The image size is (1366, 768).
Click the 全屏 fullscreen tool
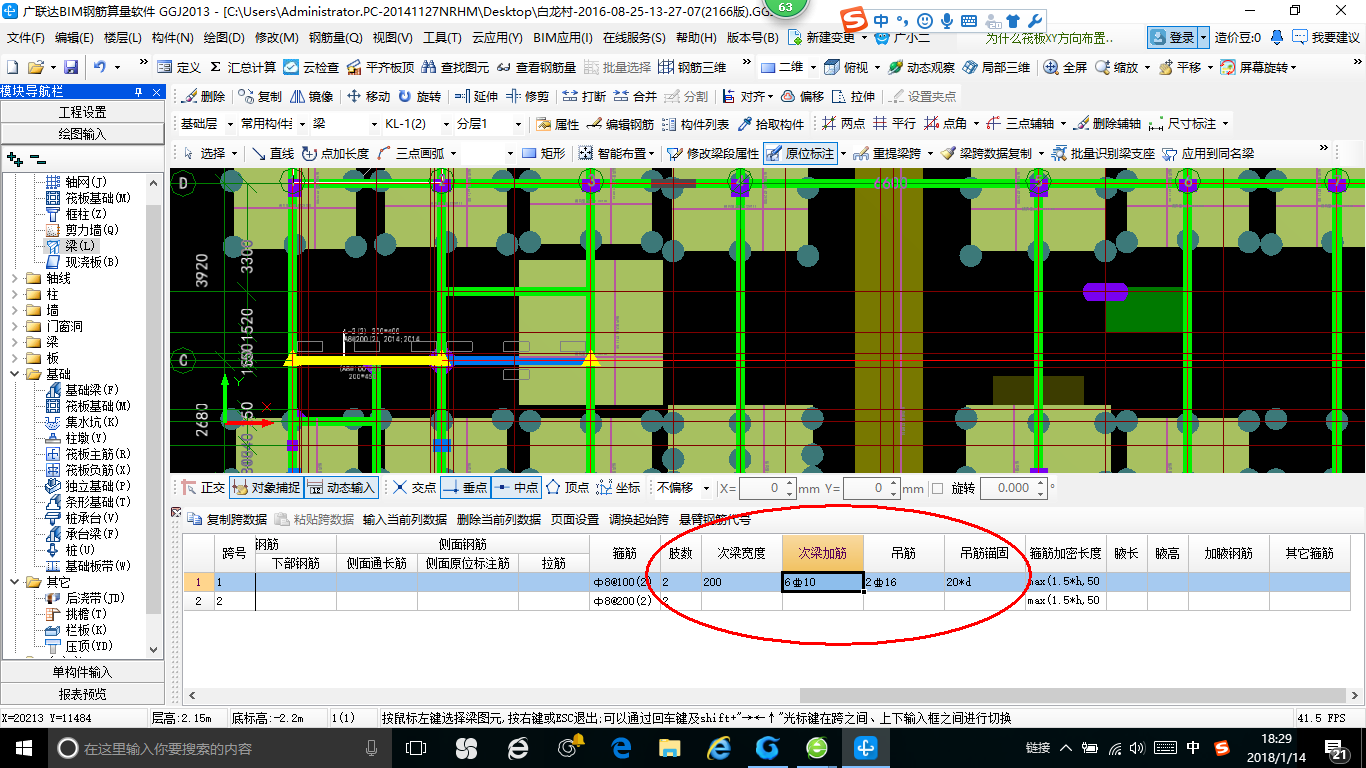click(1066, 67)
